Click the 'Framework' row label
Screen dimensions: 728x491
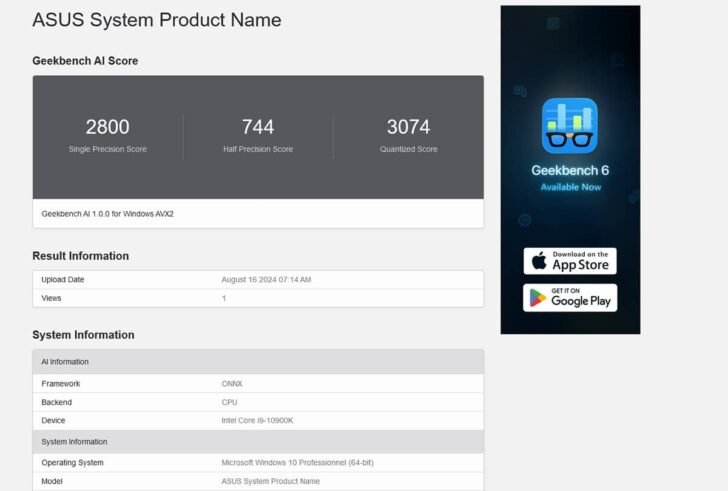click(60, 383)
